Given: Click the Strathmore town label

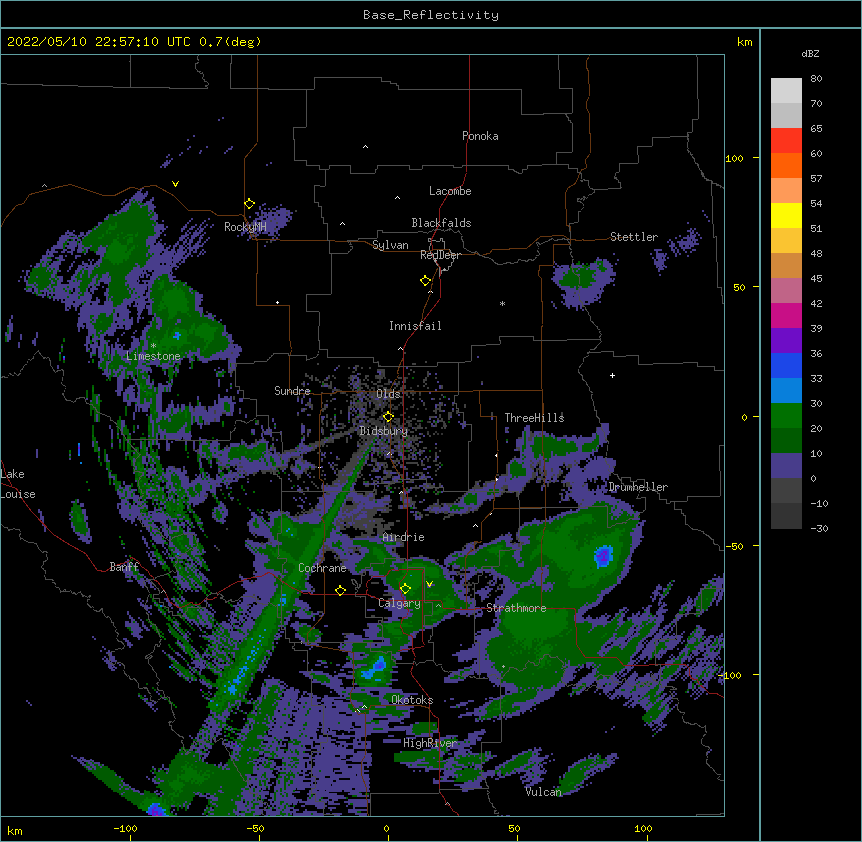Looking at the screenshot, I should click(x=516, y=608).
